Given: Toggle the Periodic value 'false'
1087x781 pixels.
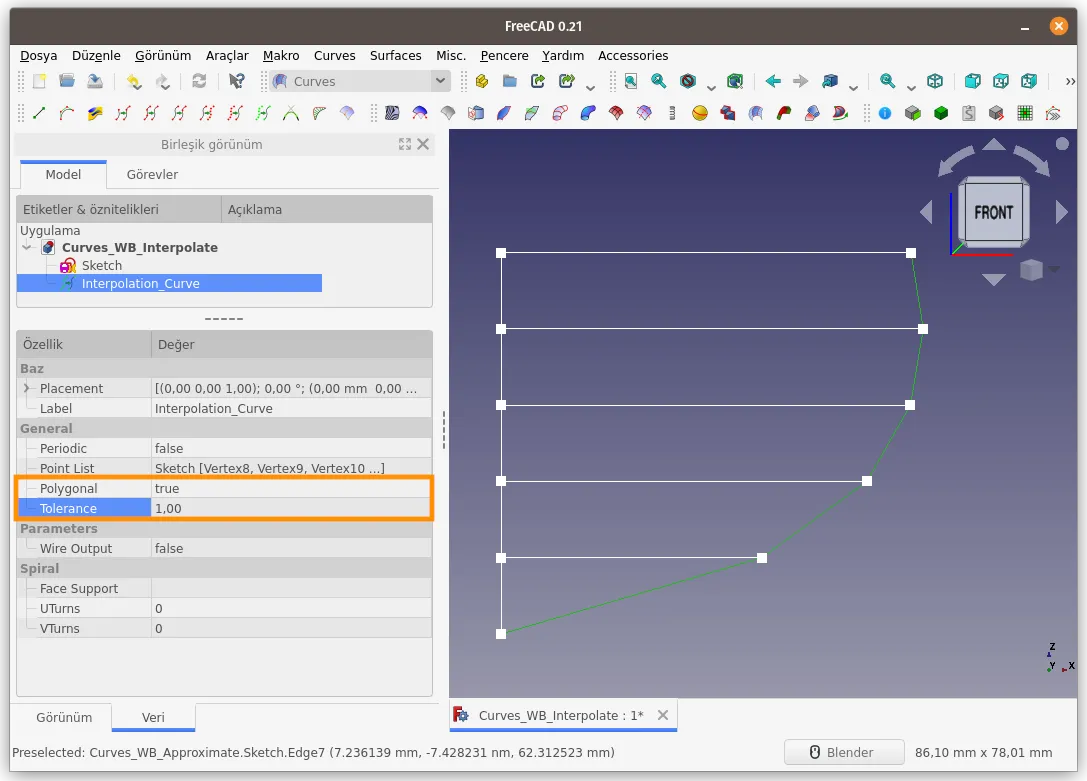Looking at the screenshot, I should tap(291, 448).
